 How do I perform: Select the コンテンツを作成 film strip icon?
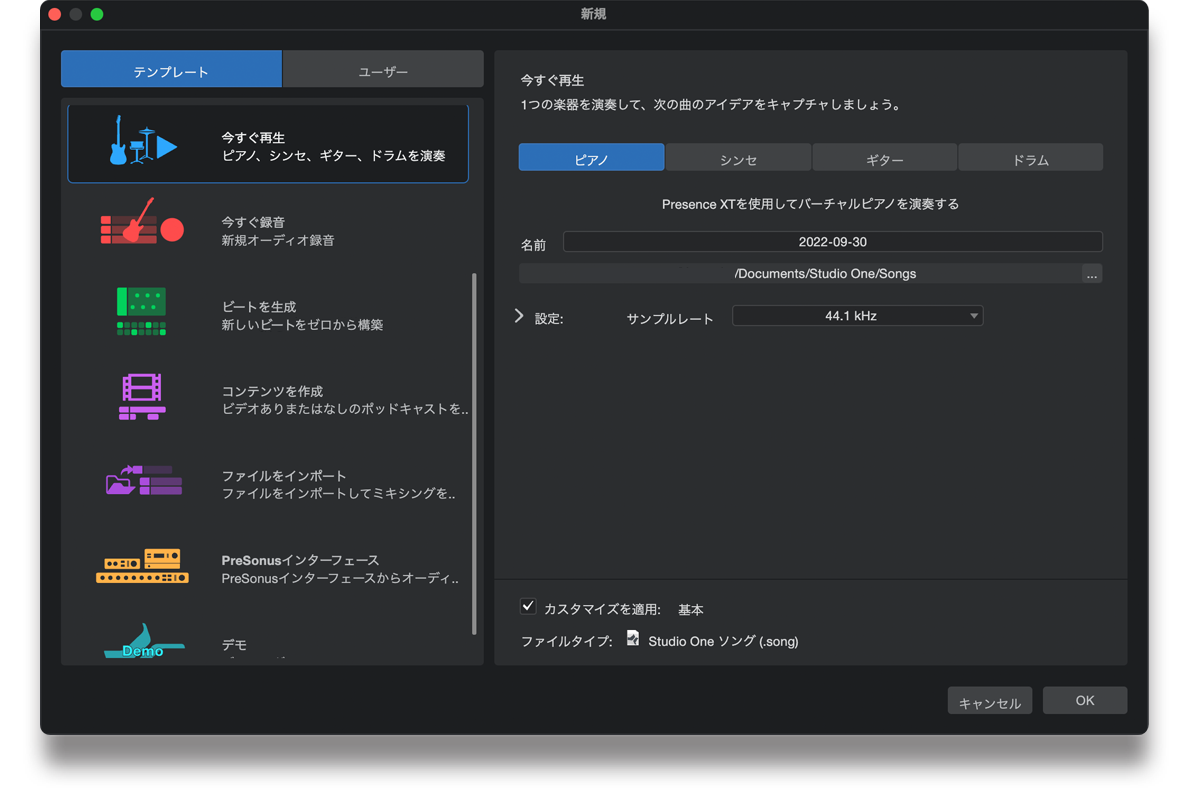click(x=142, y=397)
